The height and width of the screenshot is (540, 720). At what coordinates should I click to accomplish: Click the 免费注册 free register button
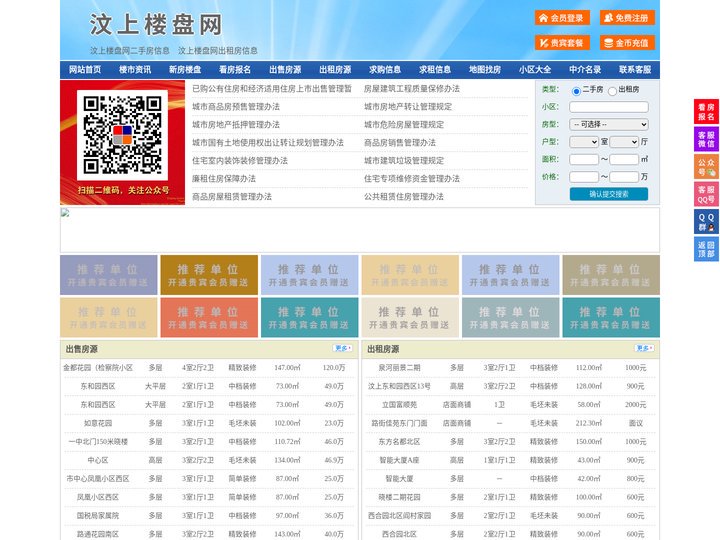point(627,18)
